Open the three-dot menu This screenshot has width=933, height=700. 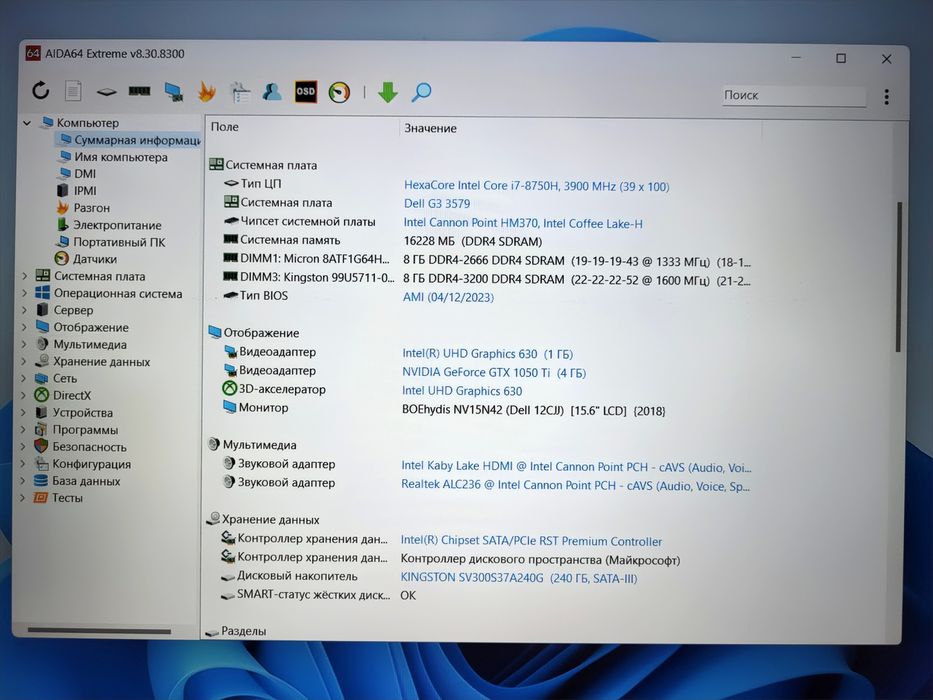[x=887, y=96]
